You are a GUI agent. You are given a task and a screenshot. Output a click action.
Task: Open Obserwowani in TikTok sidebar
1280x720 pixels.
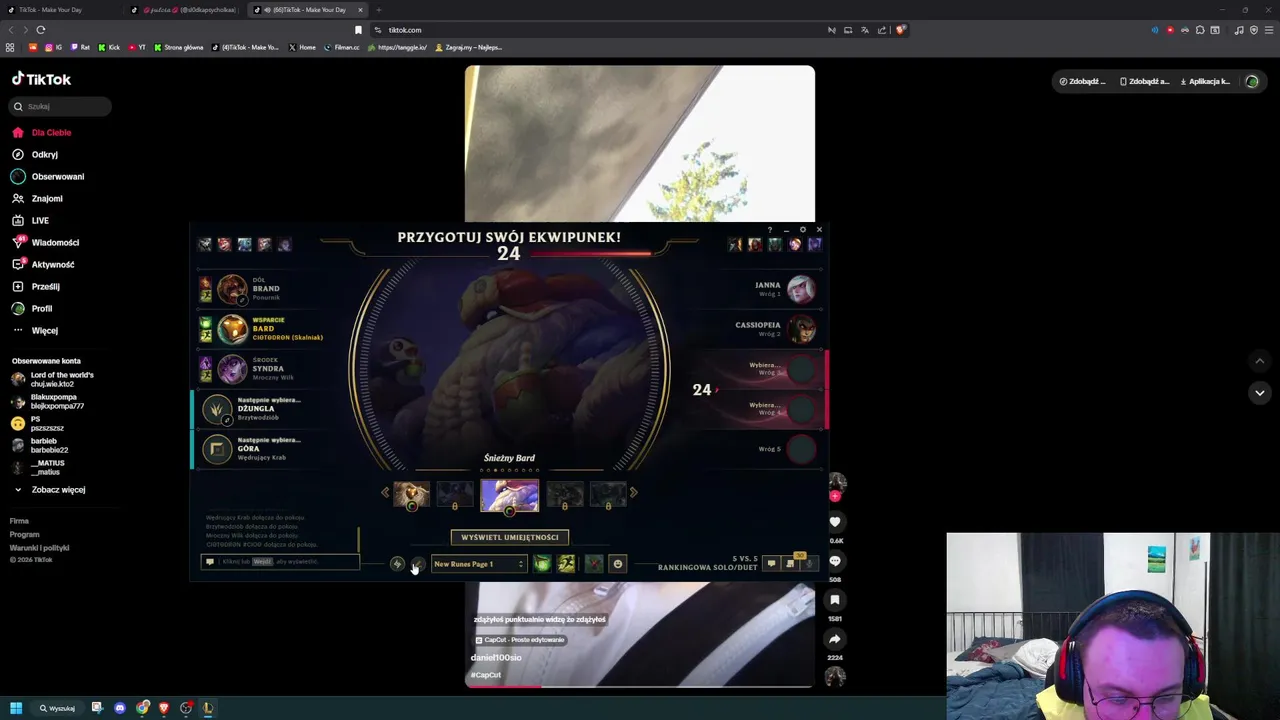48,176
